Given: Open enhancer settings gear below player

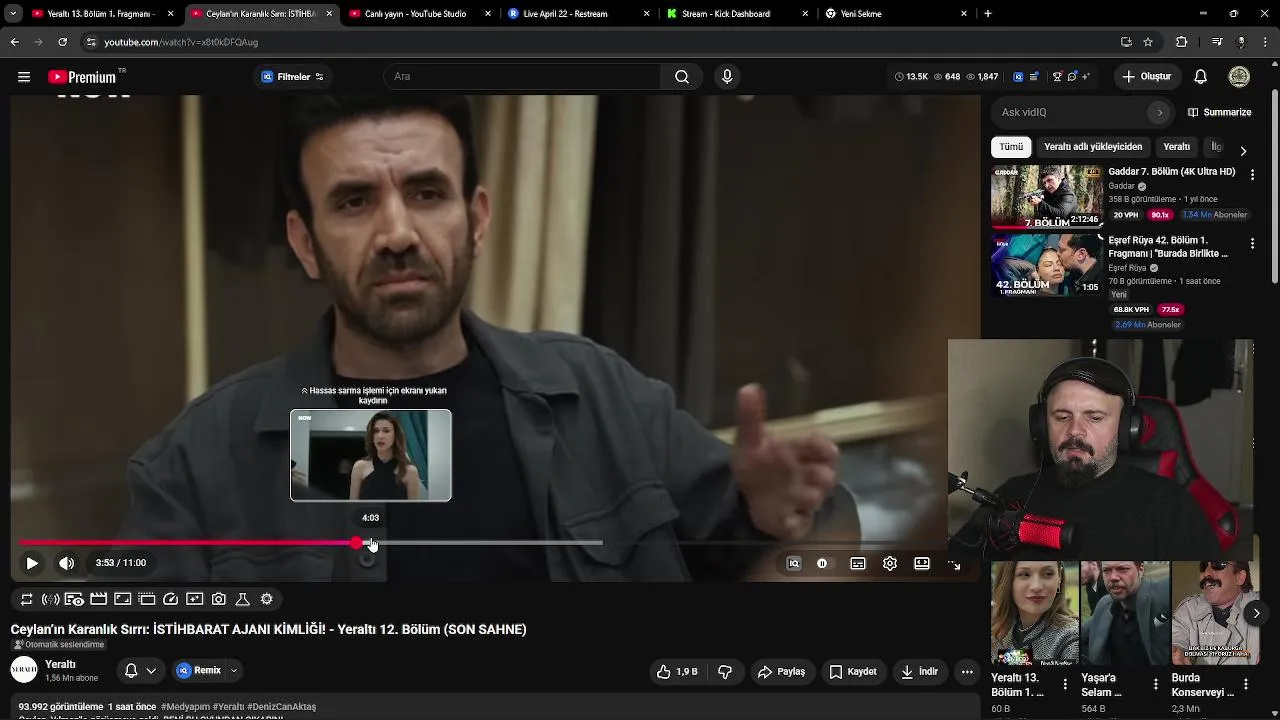Looking at the screenshot, I should [x=267, y=599].
